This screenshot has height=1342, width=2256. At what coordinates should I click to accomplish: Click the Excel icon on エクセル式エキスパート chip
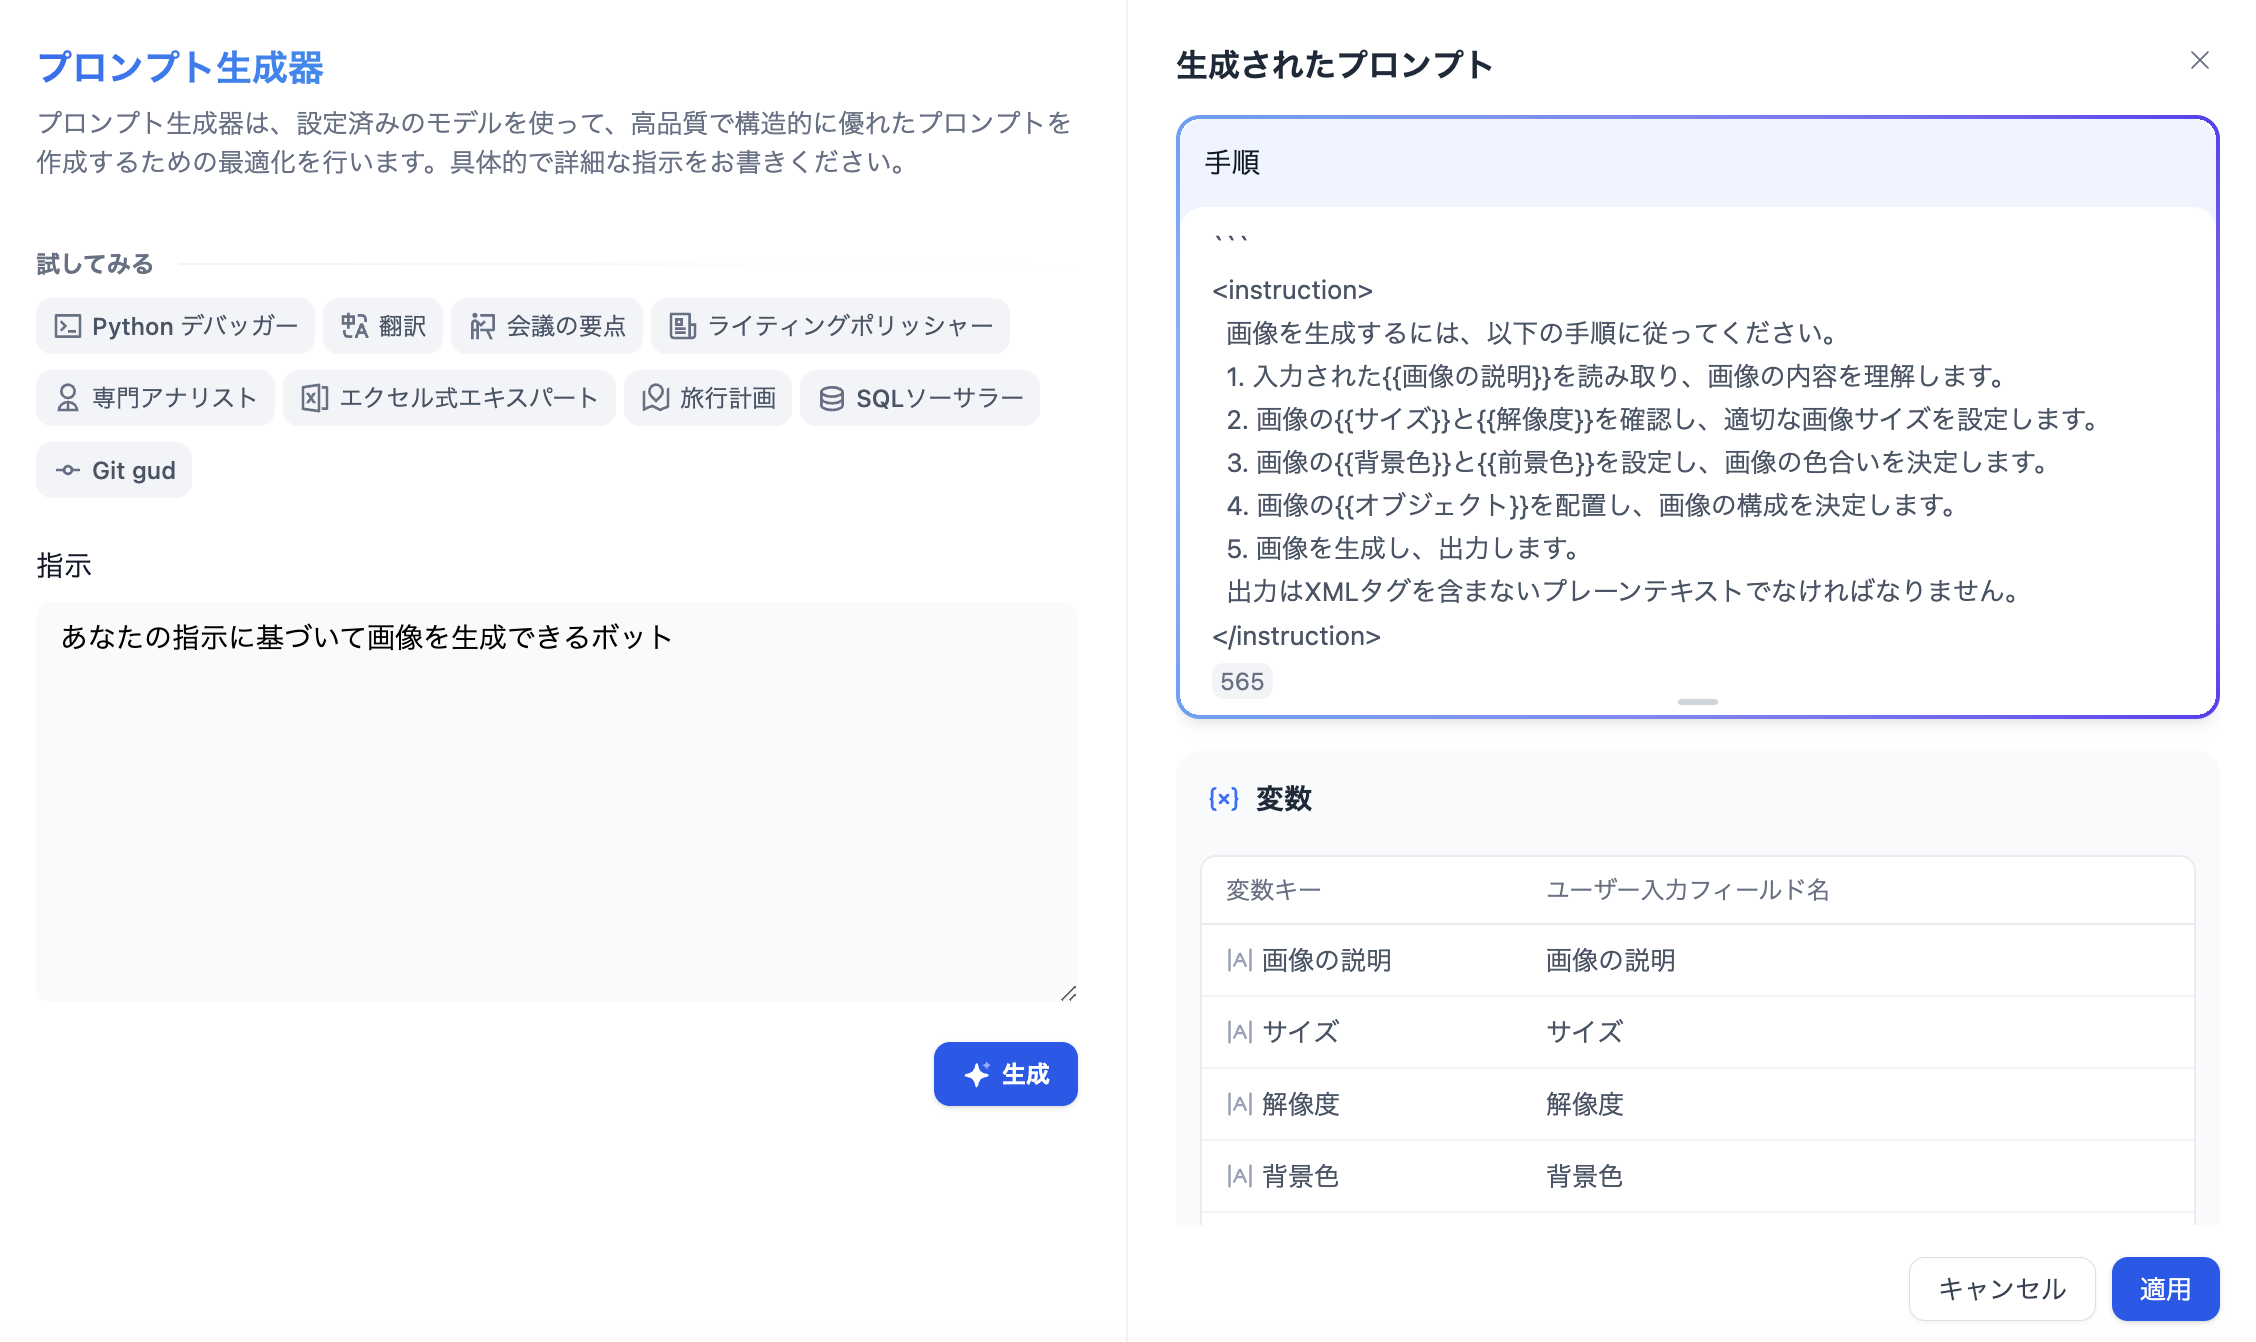[314, 398]
